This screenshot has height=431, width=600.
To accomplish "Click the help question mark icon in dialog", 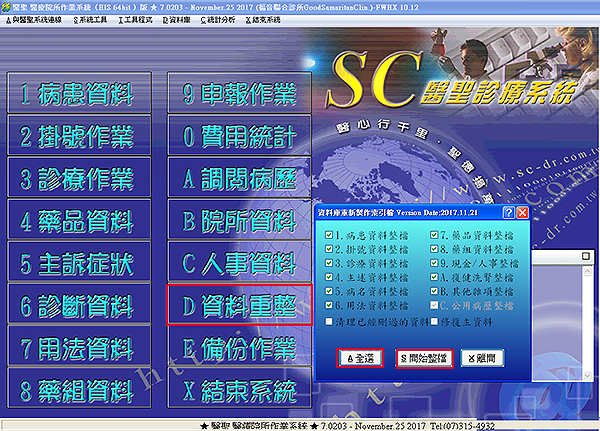I will click(508, 213).
